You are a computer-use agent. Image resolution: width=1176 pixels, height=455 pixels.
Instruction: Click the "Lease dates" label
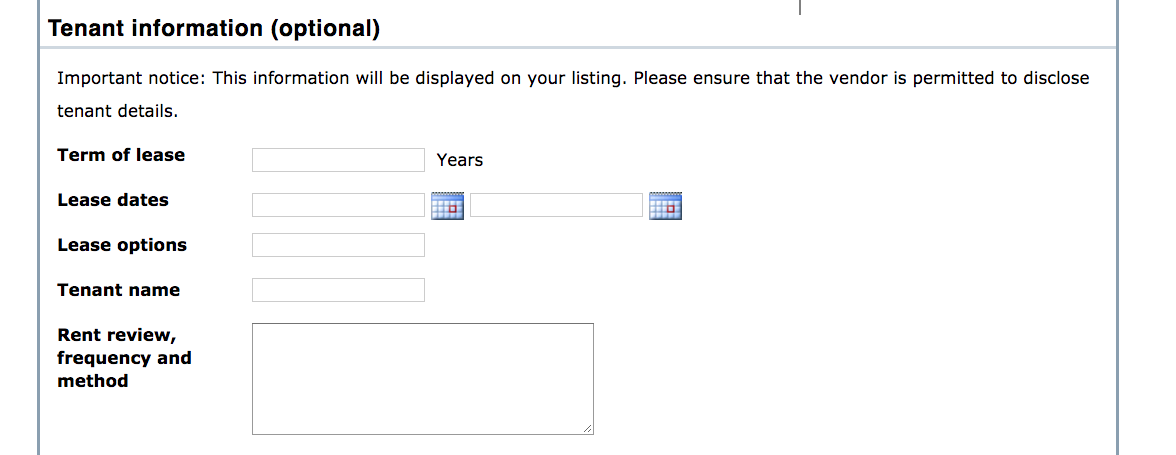pos(113,200)
